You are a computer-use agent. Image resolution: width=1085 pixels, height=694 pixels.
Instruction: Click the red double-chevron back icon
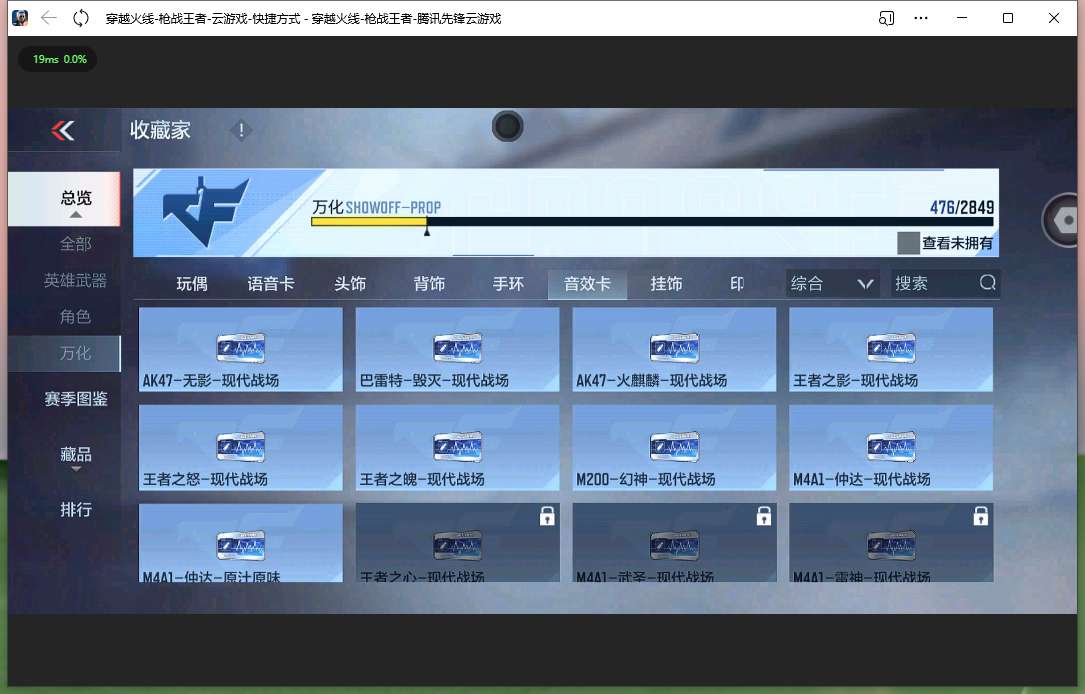pyautogui.click(x=63, y=130)
